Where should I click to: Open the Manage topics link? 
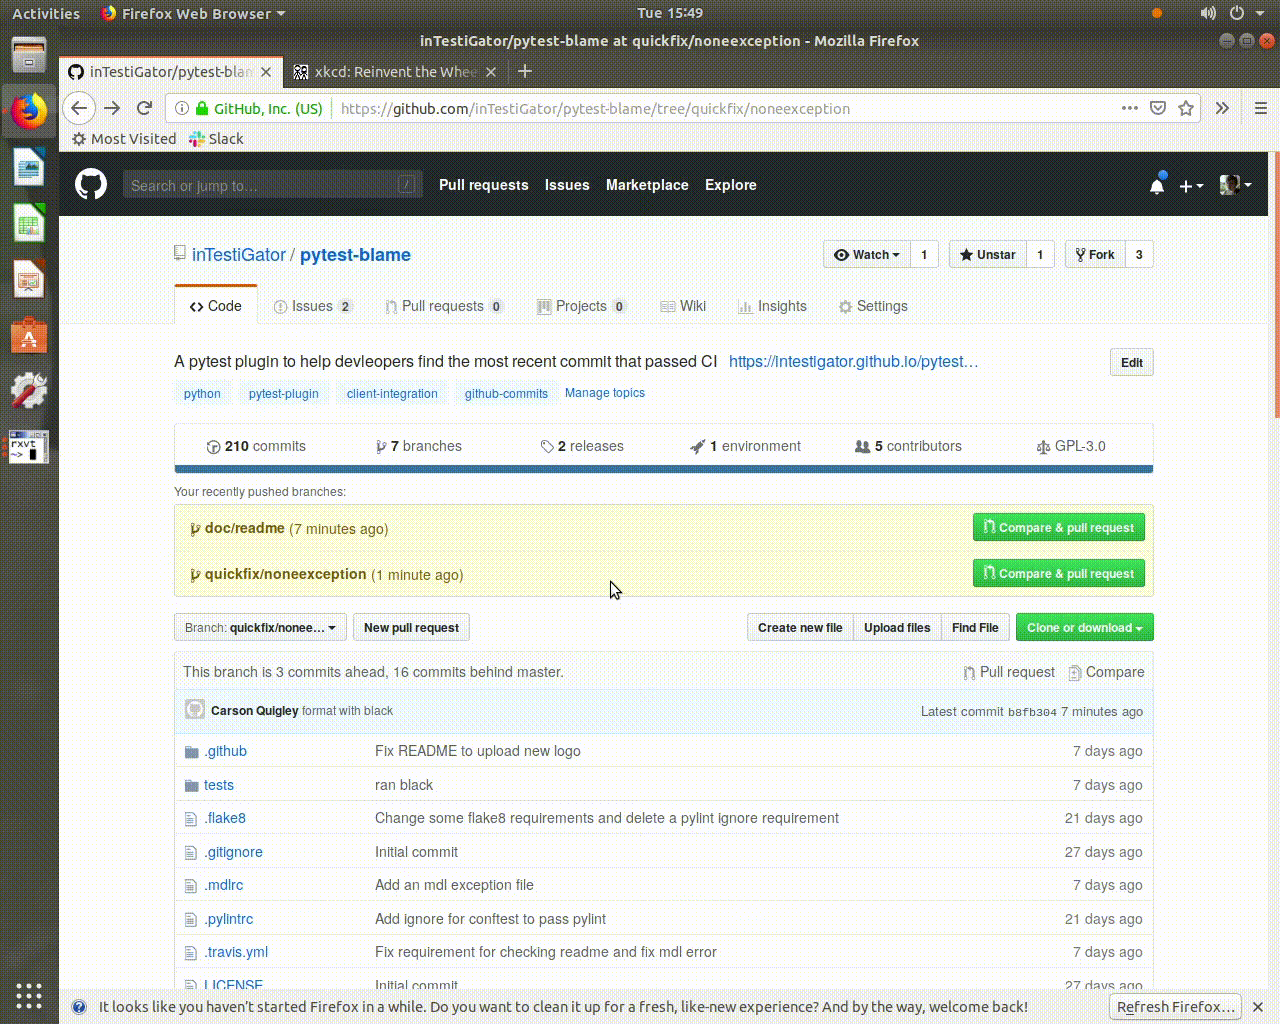click(x=605, y=393)
